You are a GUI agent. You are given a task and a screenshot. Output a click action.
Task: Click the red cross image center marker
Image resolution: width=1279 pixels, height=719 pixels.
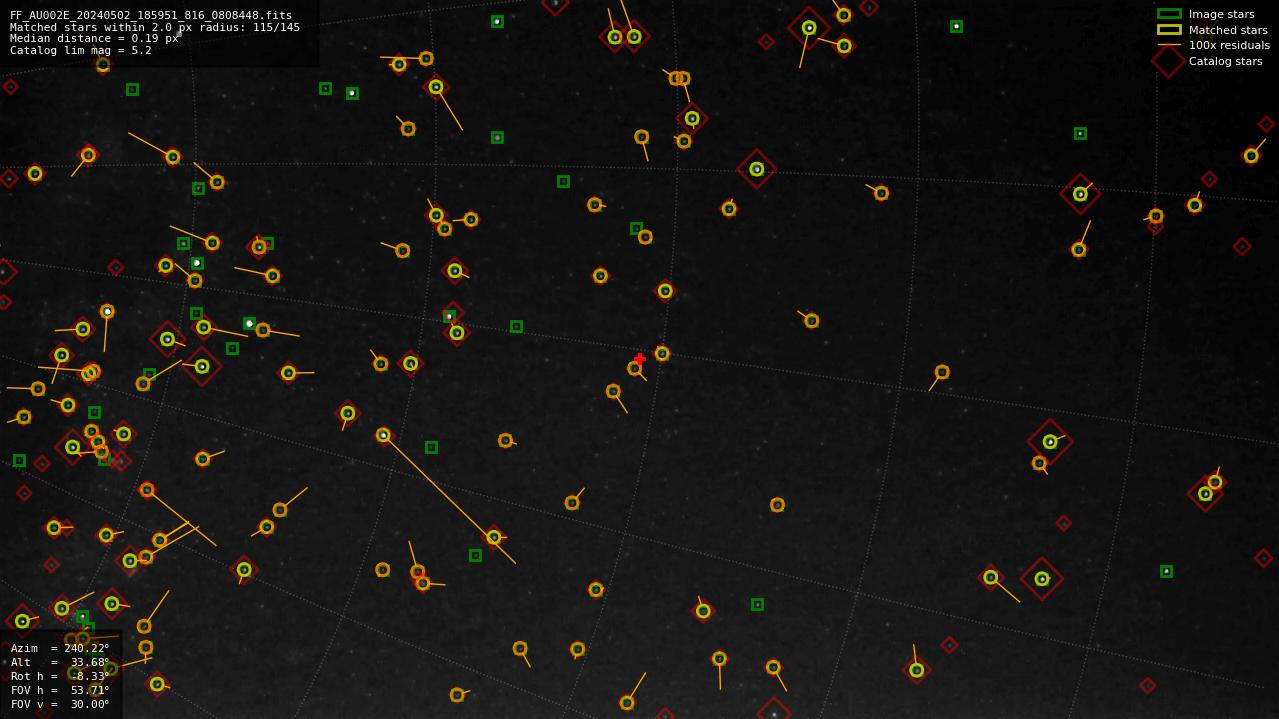640,359
